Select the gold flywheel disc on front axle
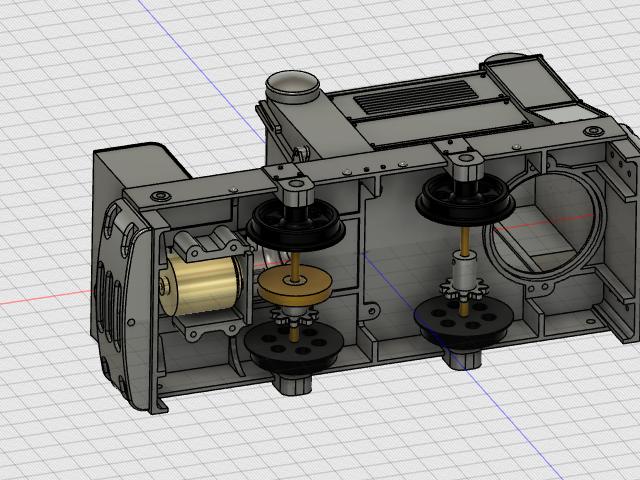 [x=295, y=287]
